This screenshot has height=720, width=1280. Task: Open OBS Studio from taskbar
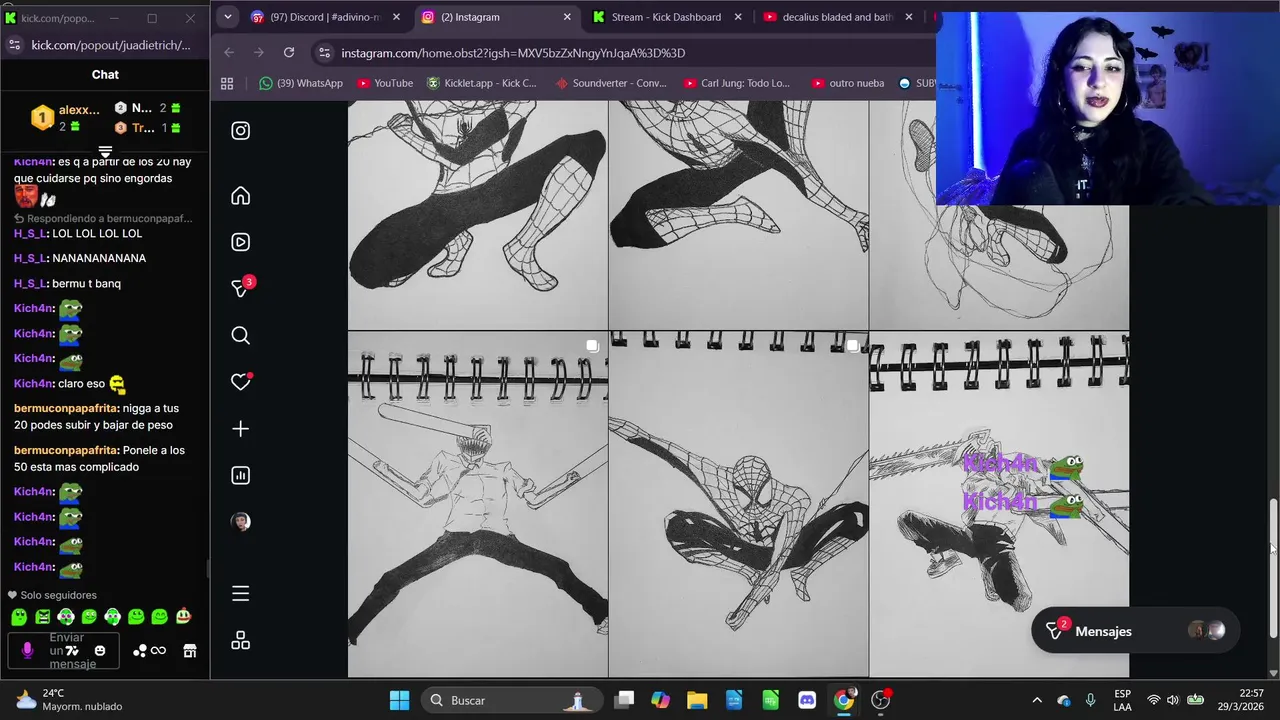pyautogui.click(x=880, y=700)
